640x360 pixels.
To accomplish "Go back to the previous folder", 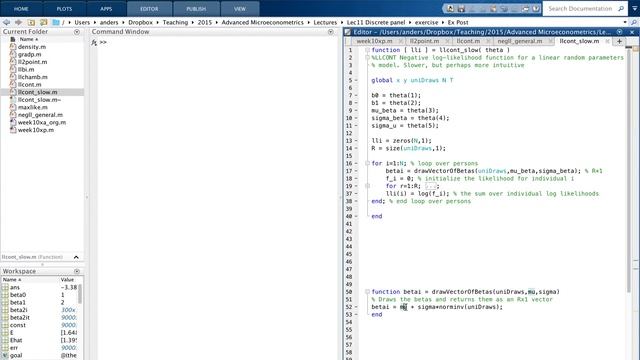I will 7,22.
